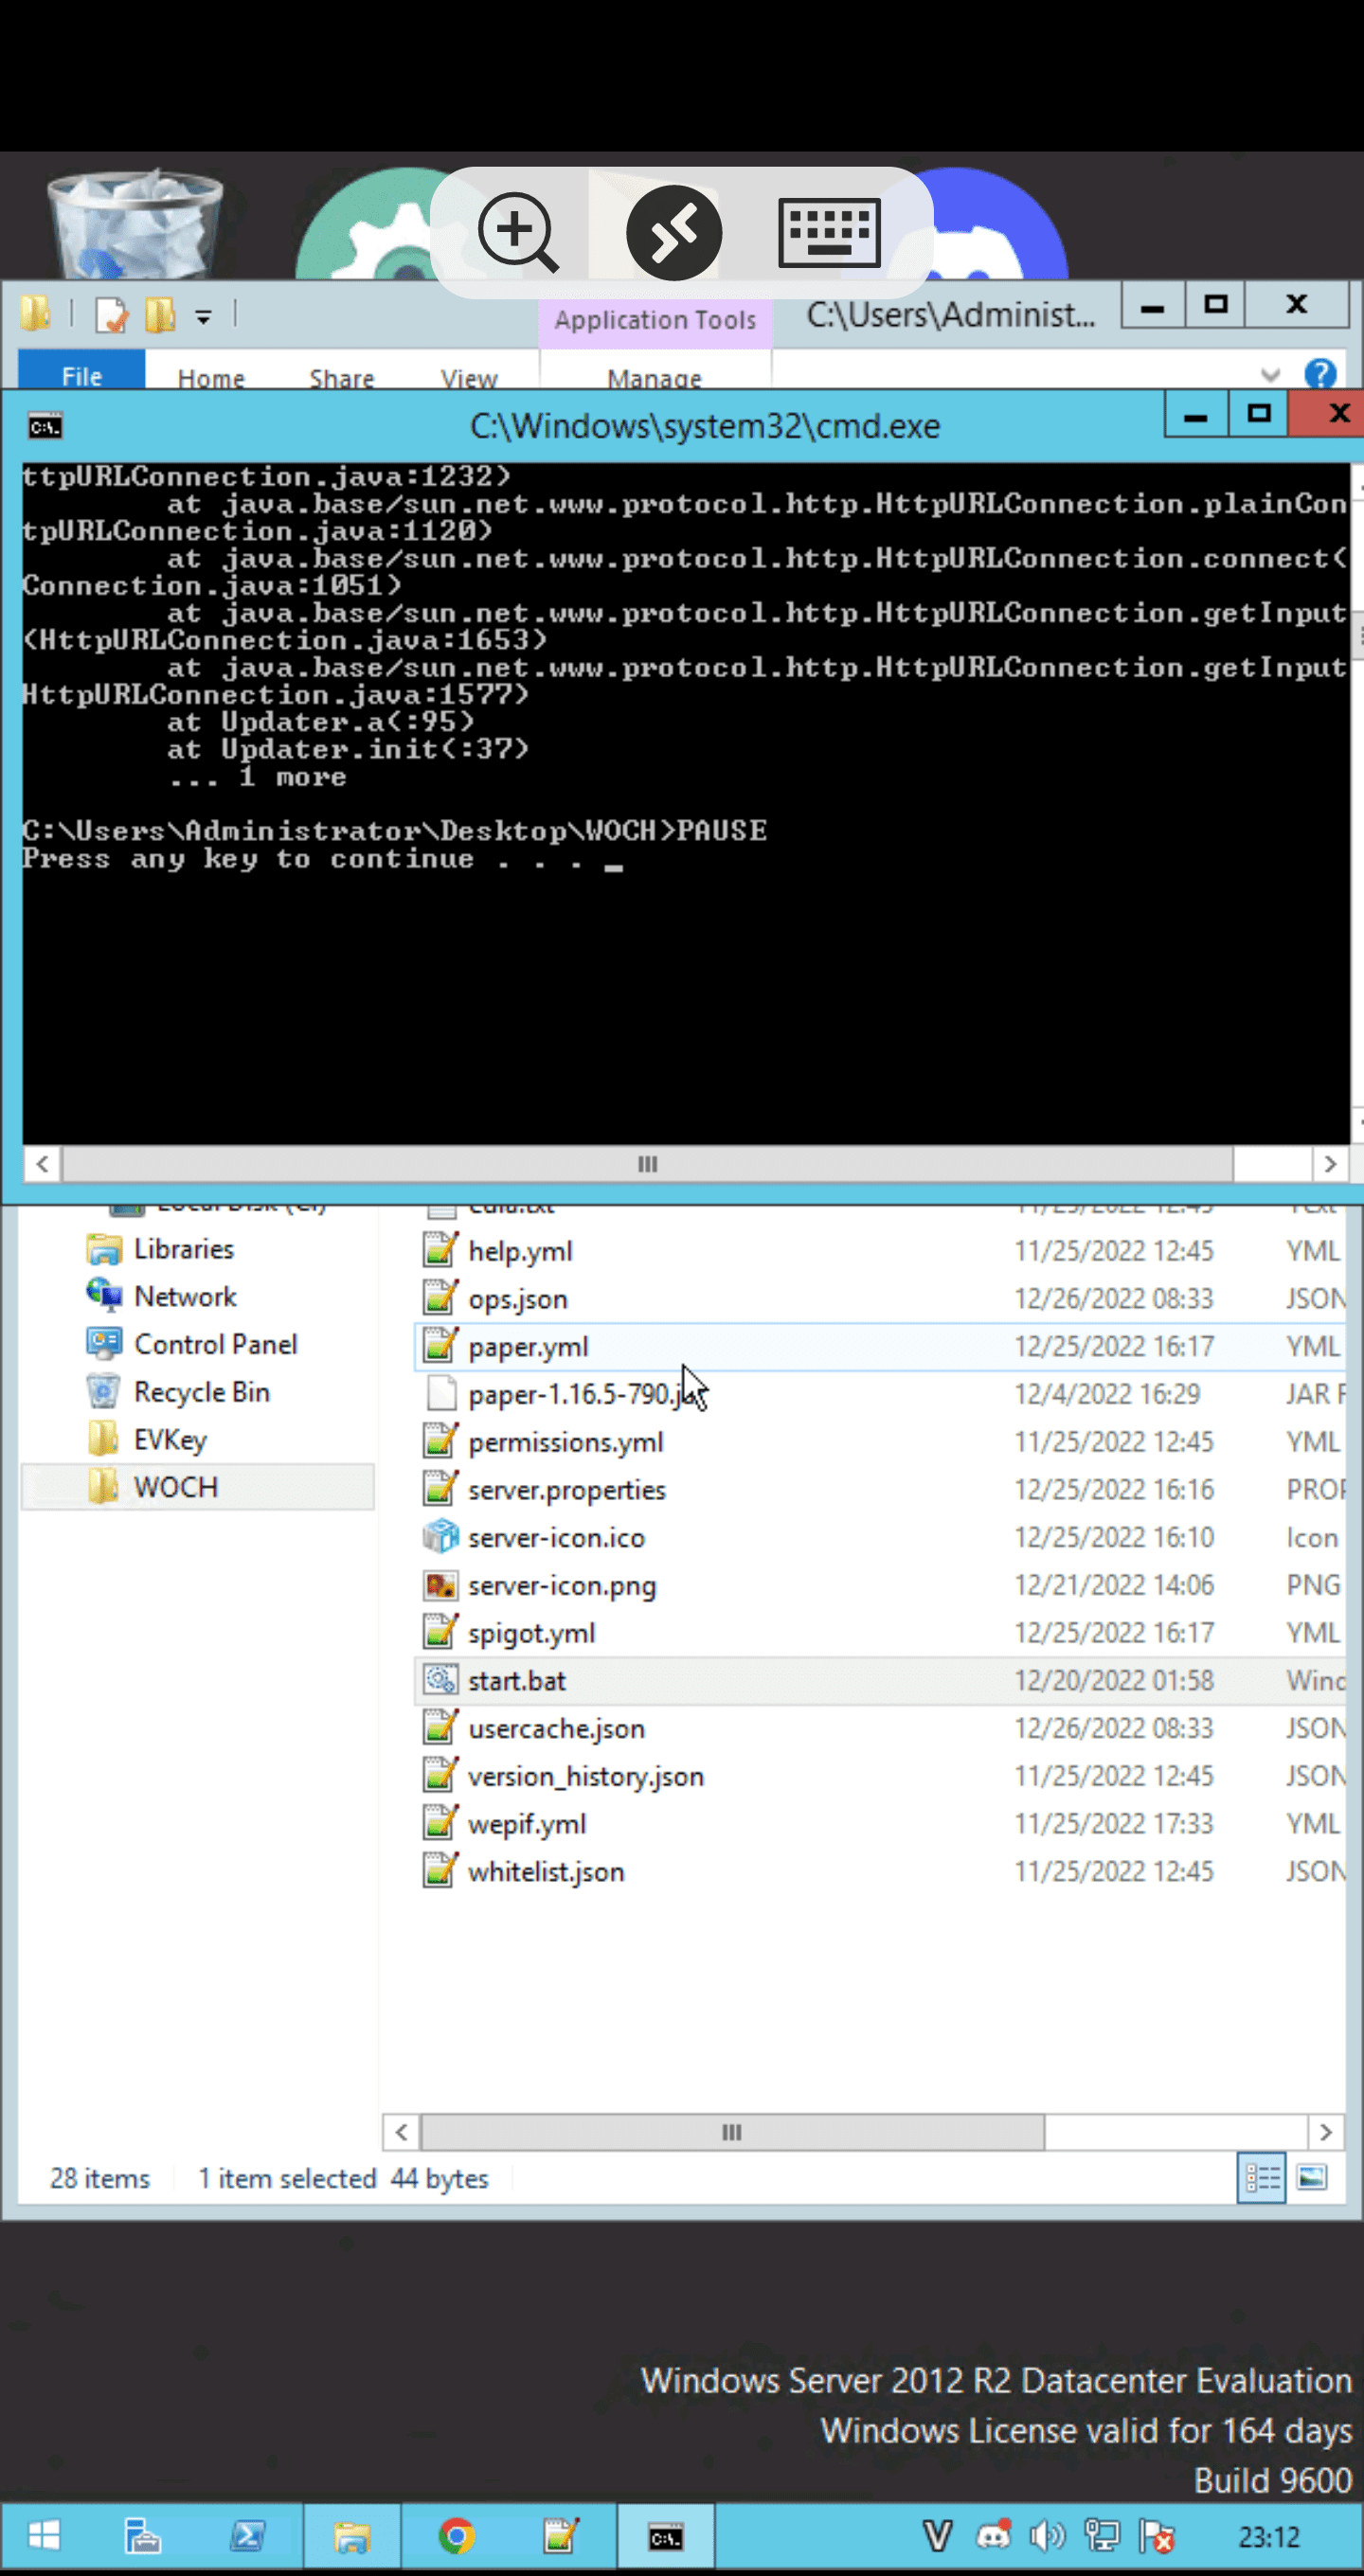The image size is (1364, 2576).
Task: Click the file list horizontal scrollbar thumb
Action: click(732, 2132)
